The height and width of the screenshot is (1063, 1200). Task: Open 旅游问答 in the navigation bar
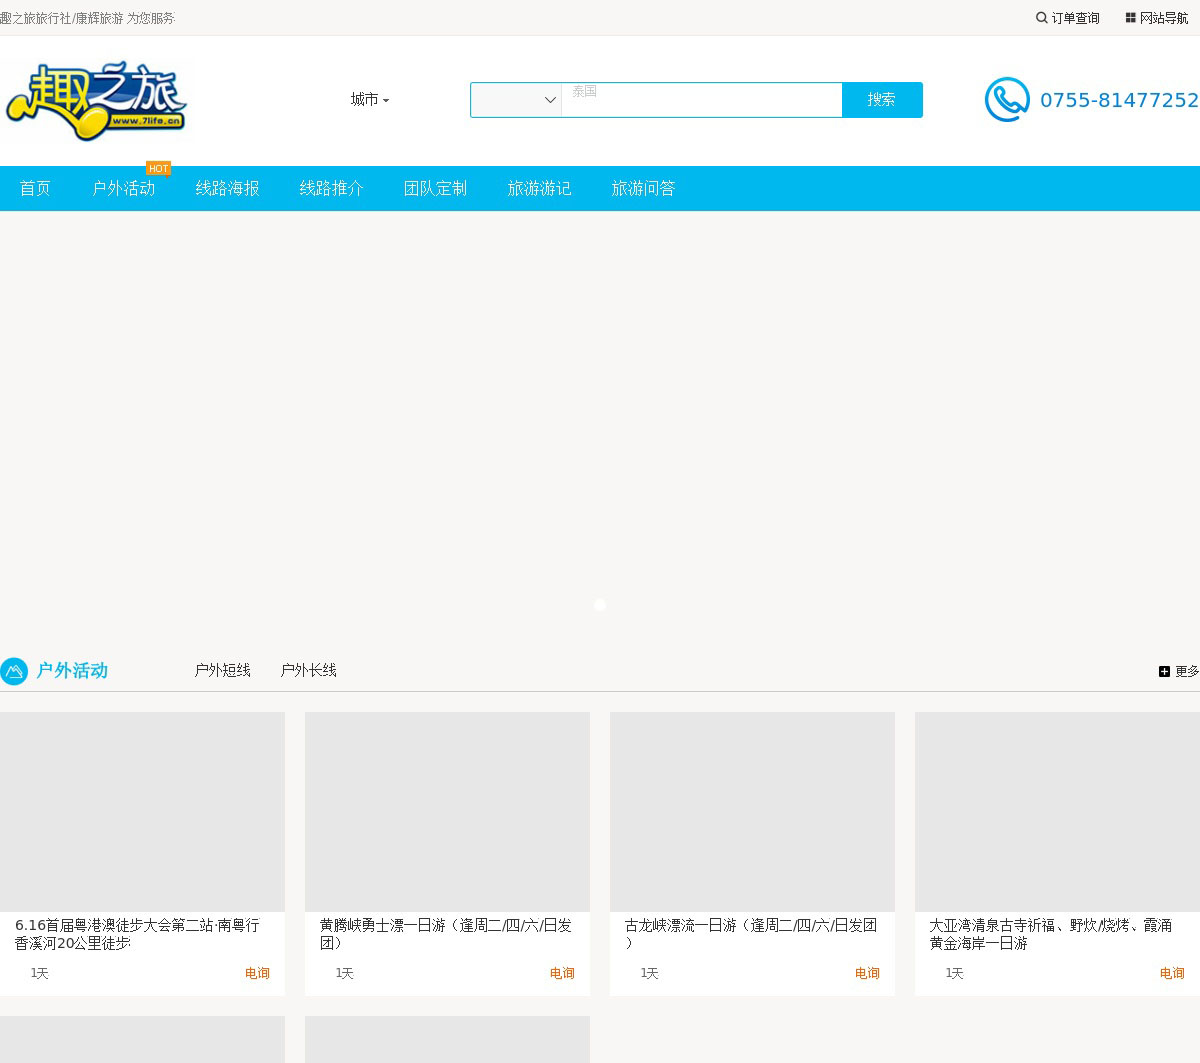click(x=643, y=189)
